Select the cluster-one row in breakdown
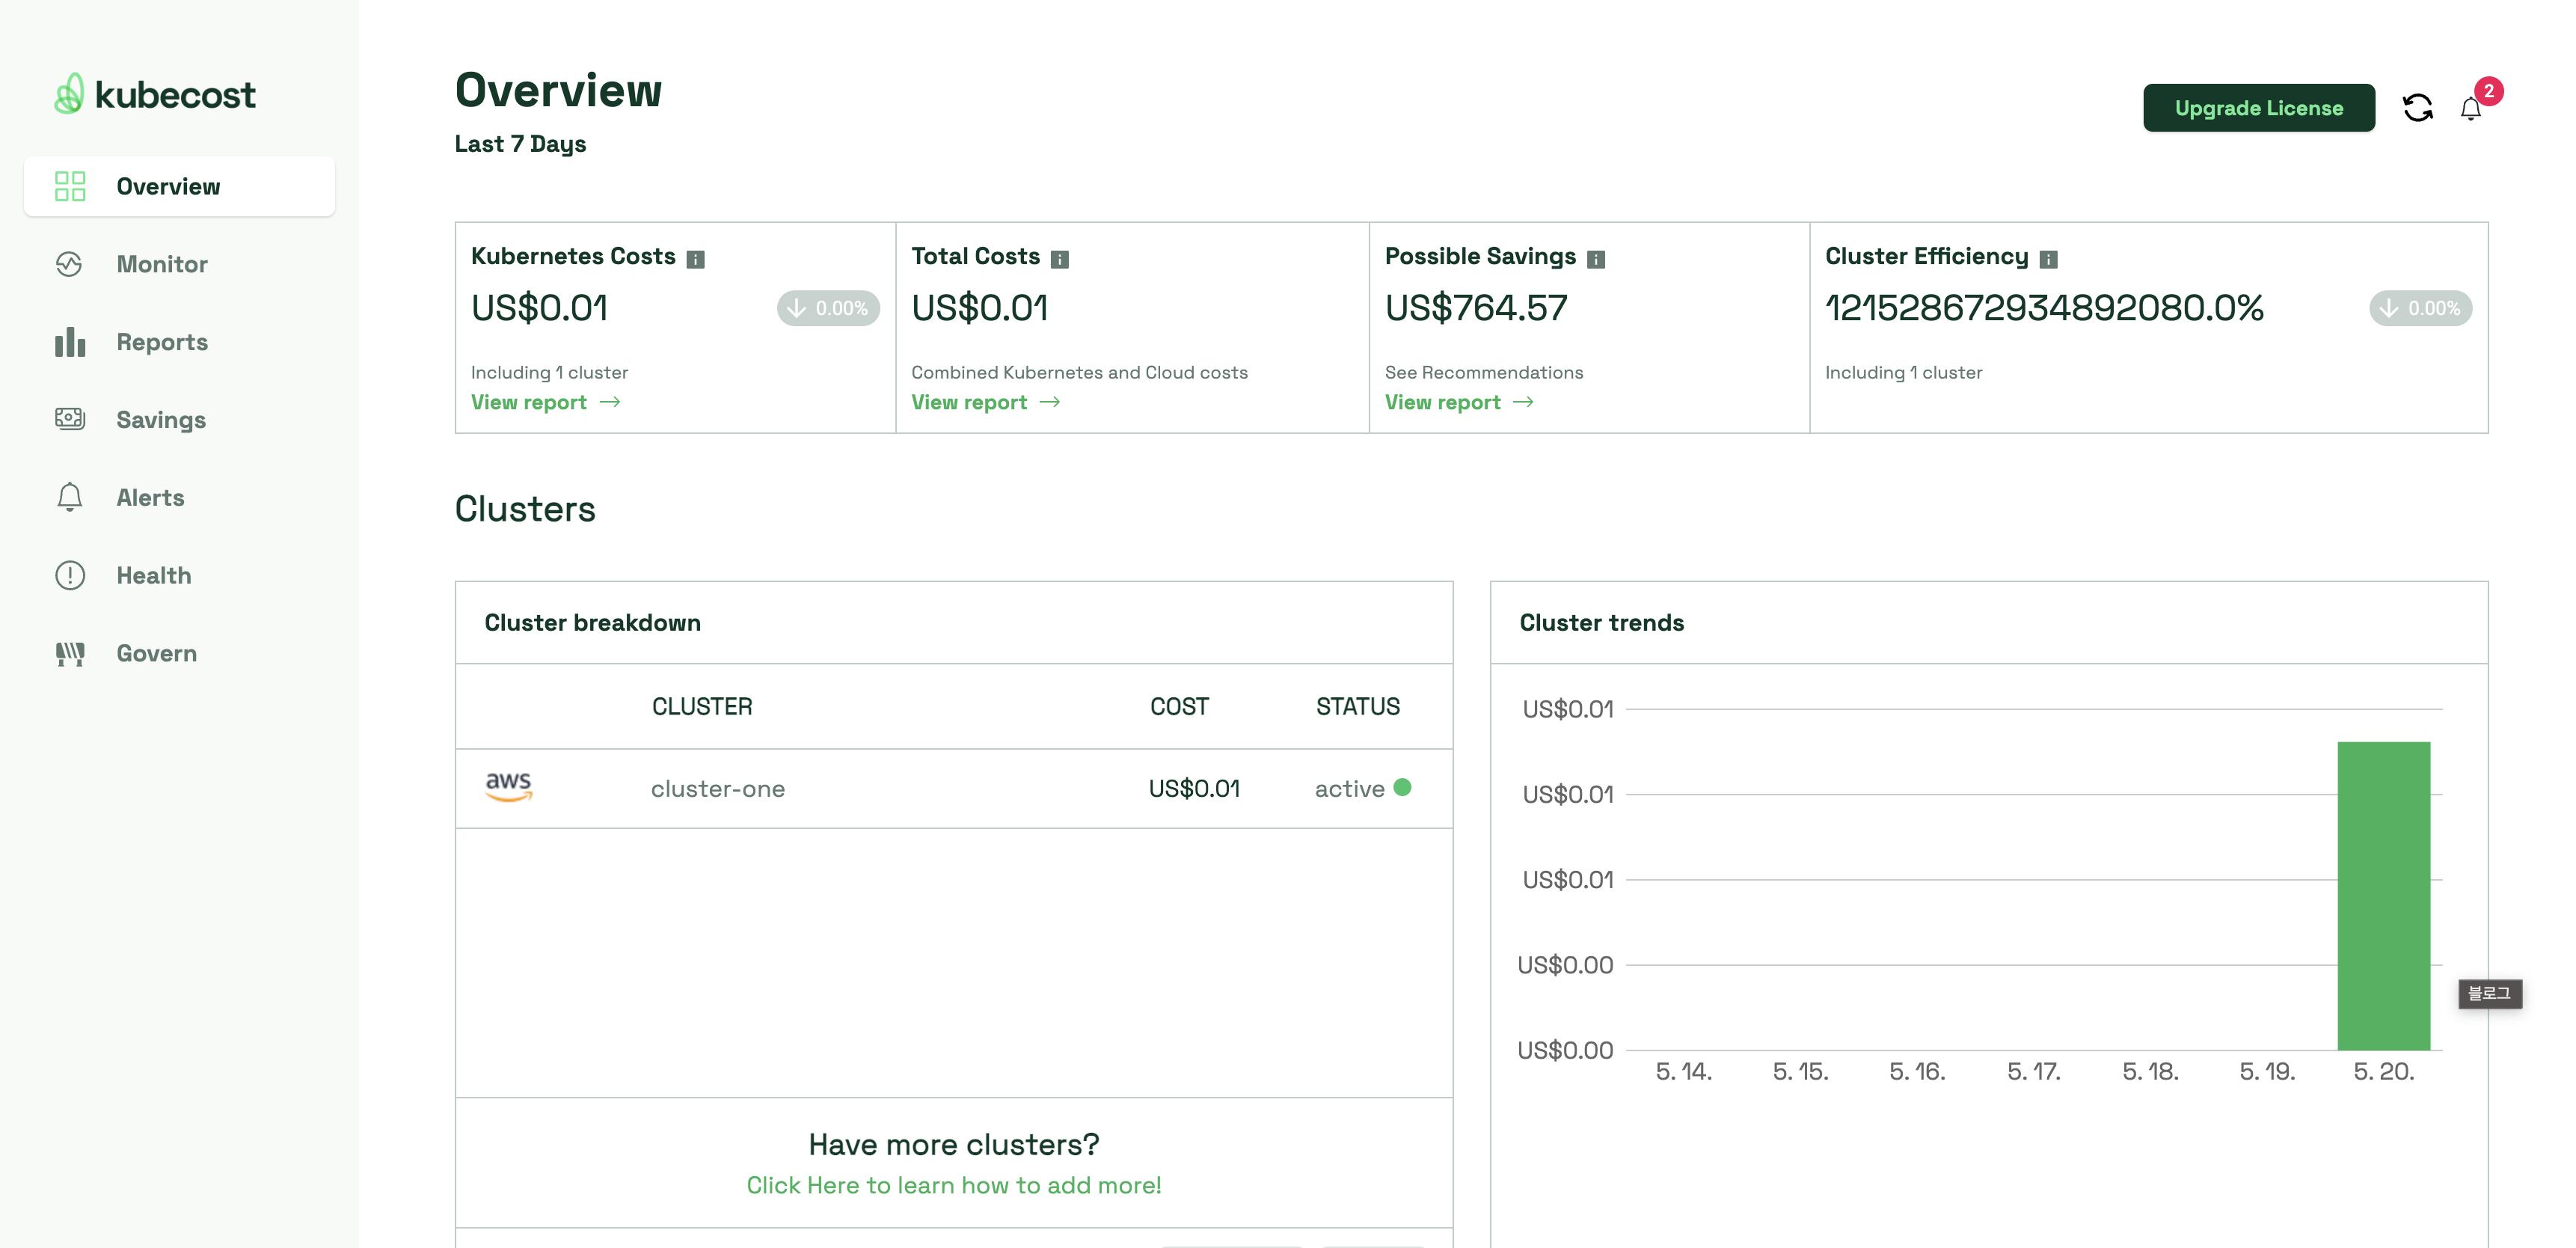Screen dimensions: 2576x1248 [717, 789]
